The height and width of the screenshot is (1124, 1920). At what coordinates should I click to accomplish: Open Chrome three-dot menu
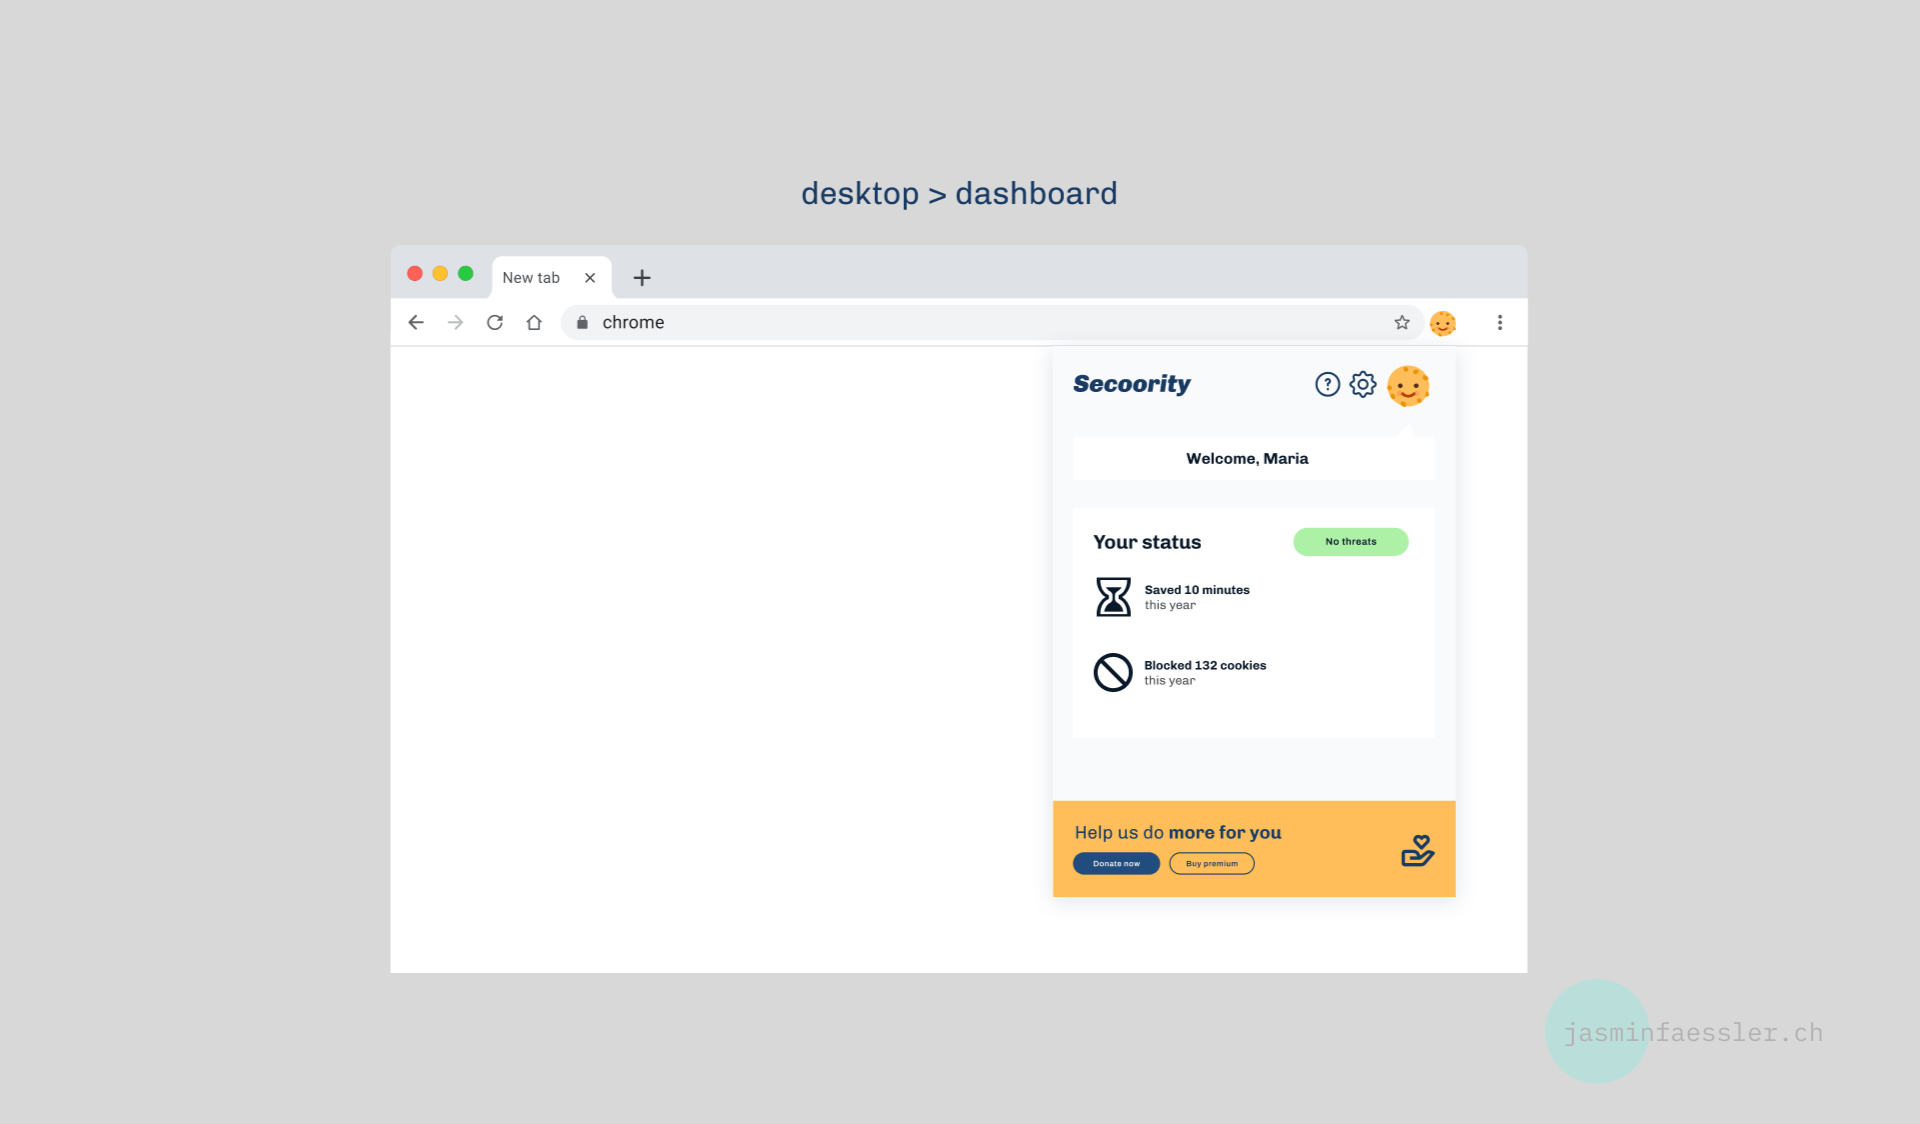click(x=1499, y=323)
